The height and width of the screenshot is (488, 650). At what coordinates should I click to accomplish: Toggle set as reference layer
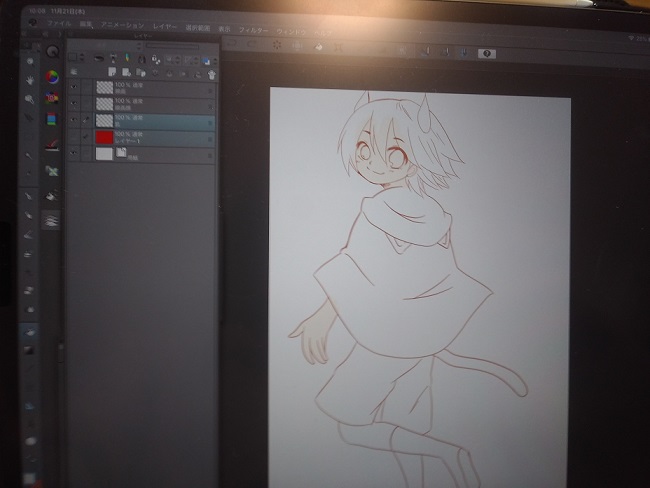point(113,58)
